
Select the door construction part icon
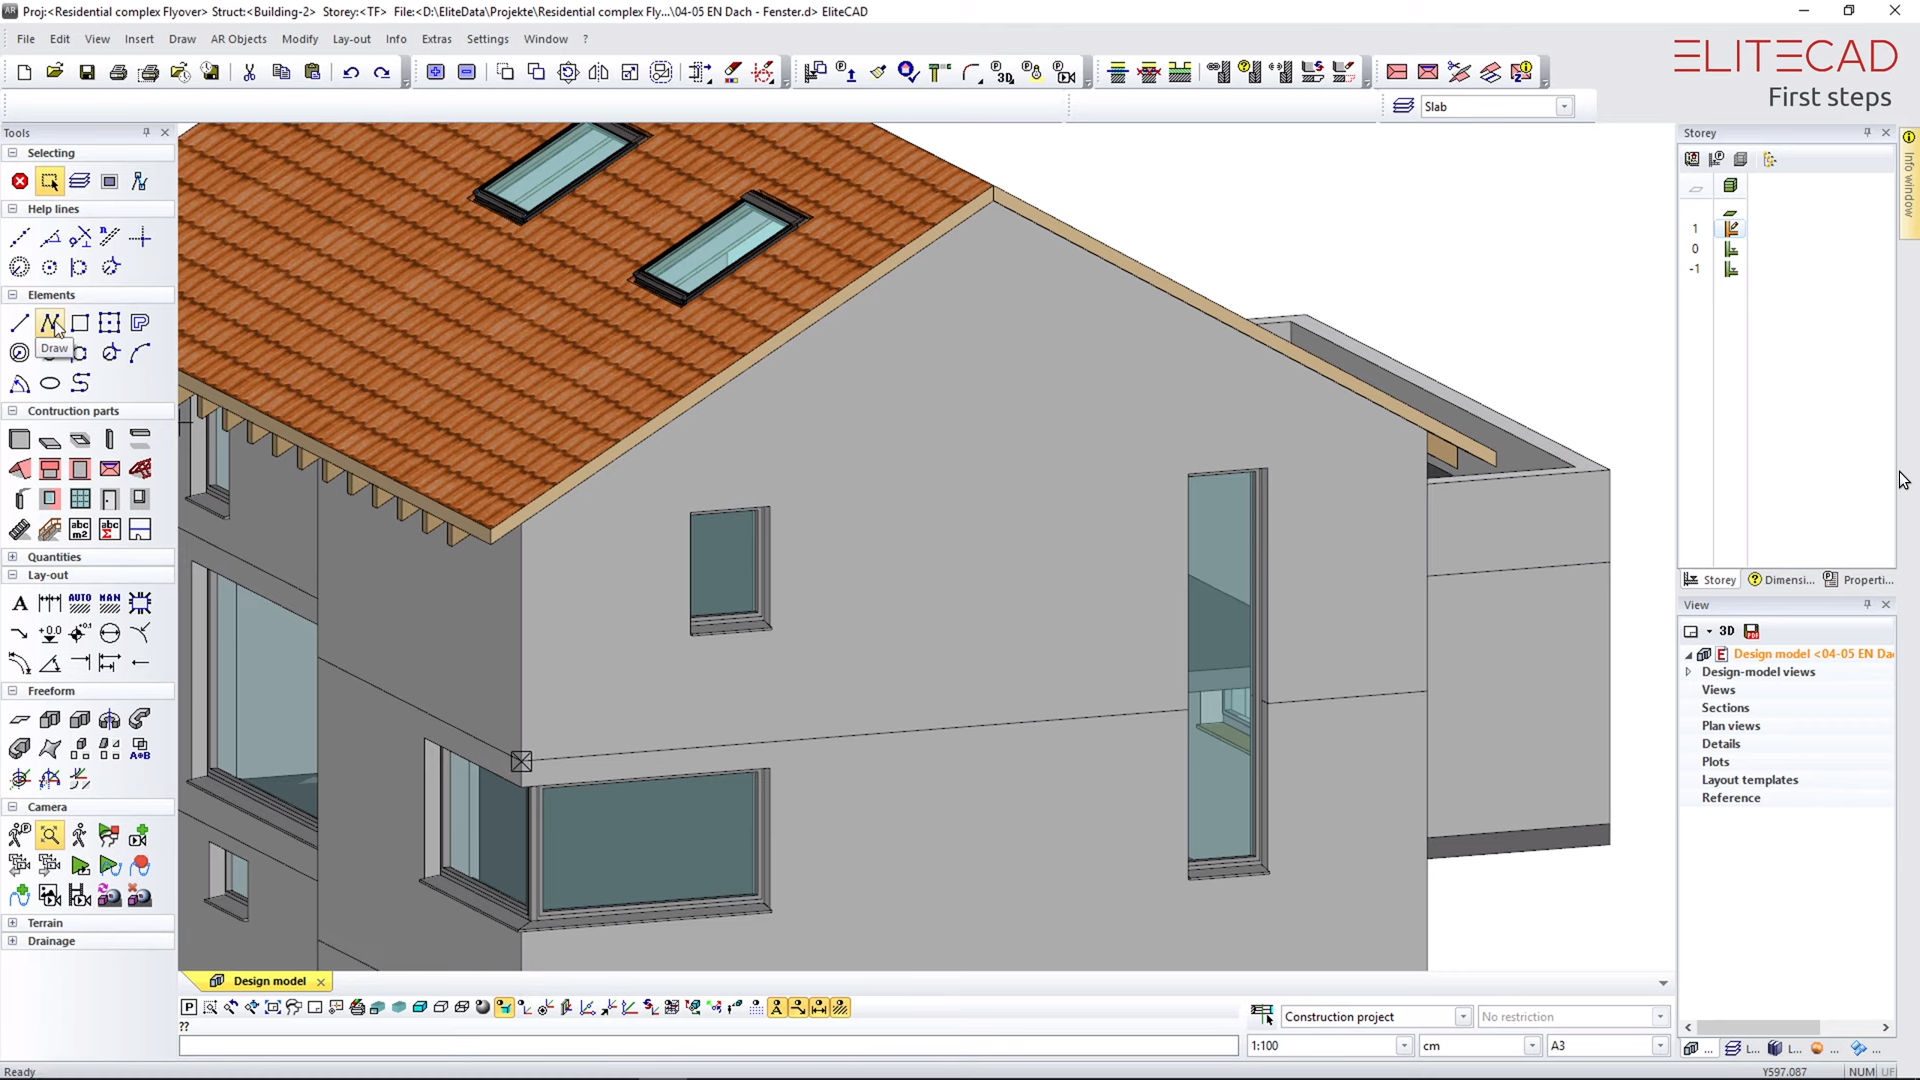110,499
